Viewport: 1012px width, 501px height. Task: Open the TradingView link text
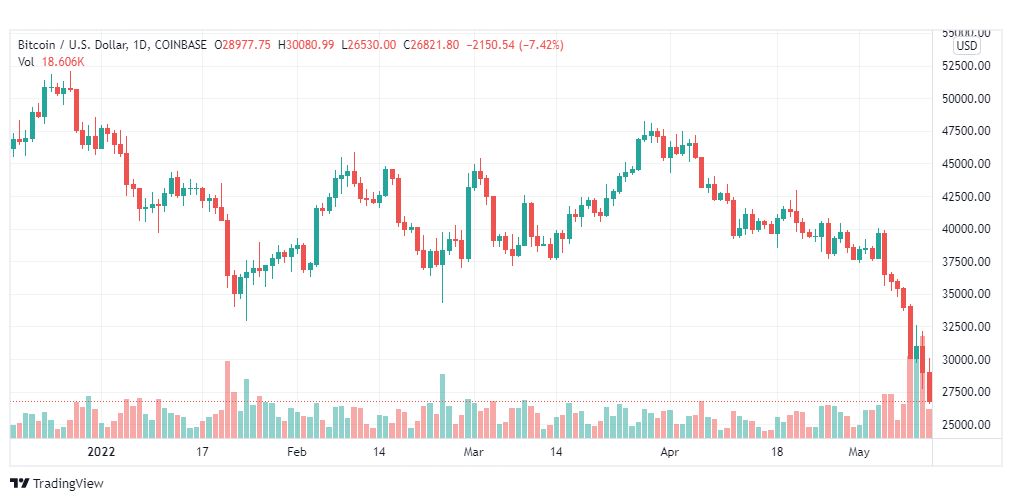(x=68, y=484)
